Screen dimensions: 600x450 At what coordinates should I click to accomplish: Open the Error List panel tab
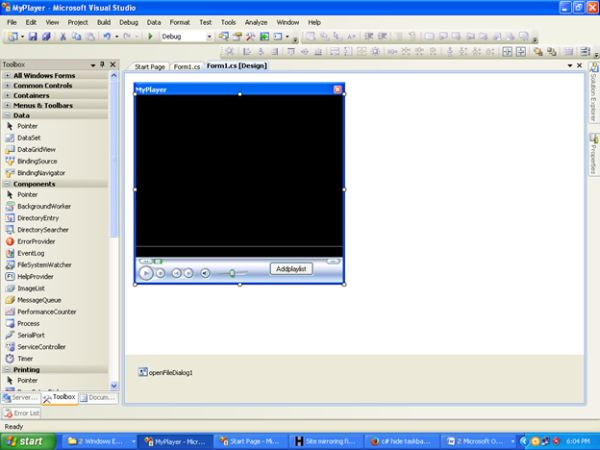22,413
